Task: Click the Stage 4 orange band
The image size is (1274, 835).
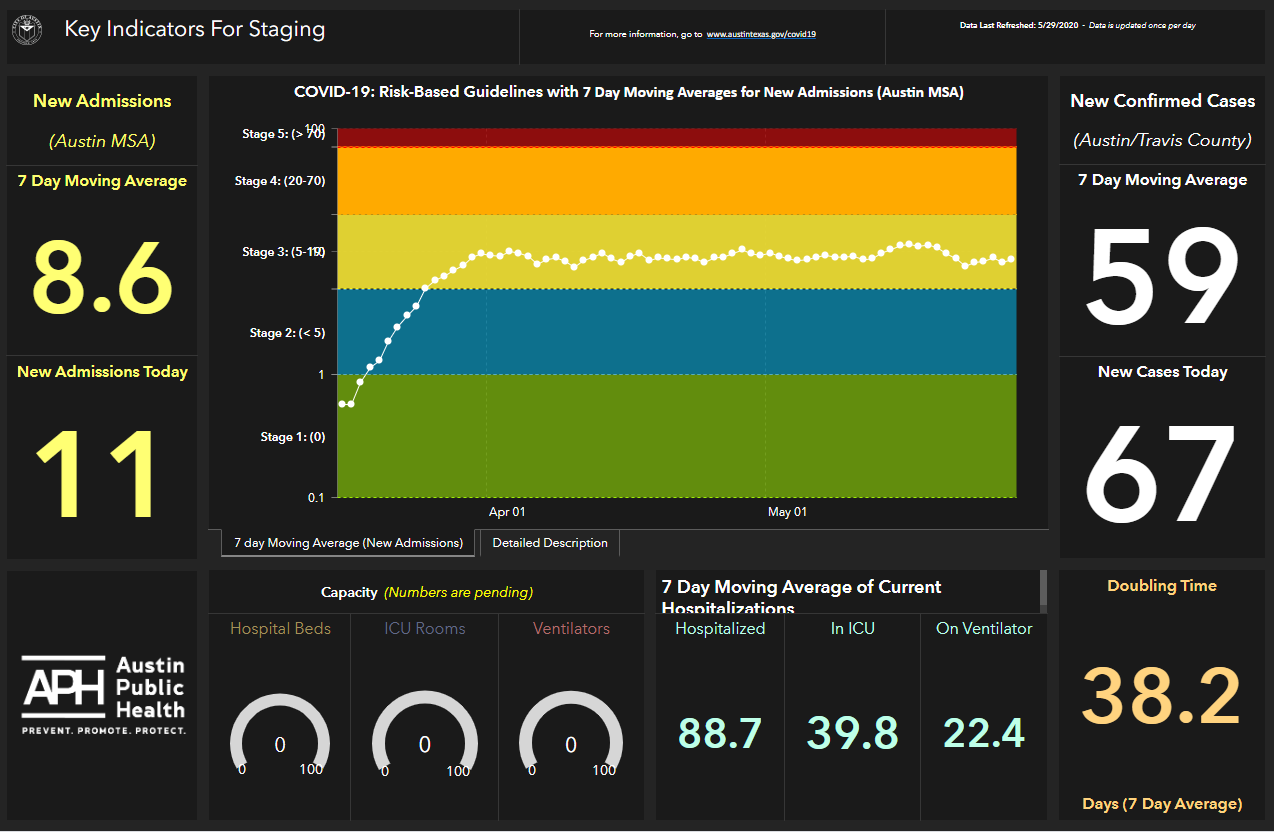Action: click(x=680, y=180)
